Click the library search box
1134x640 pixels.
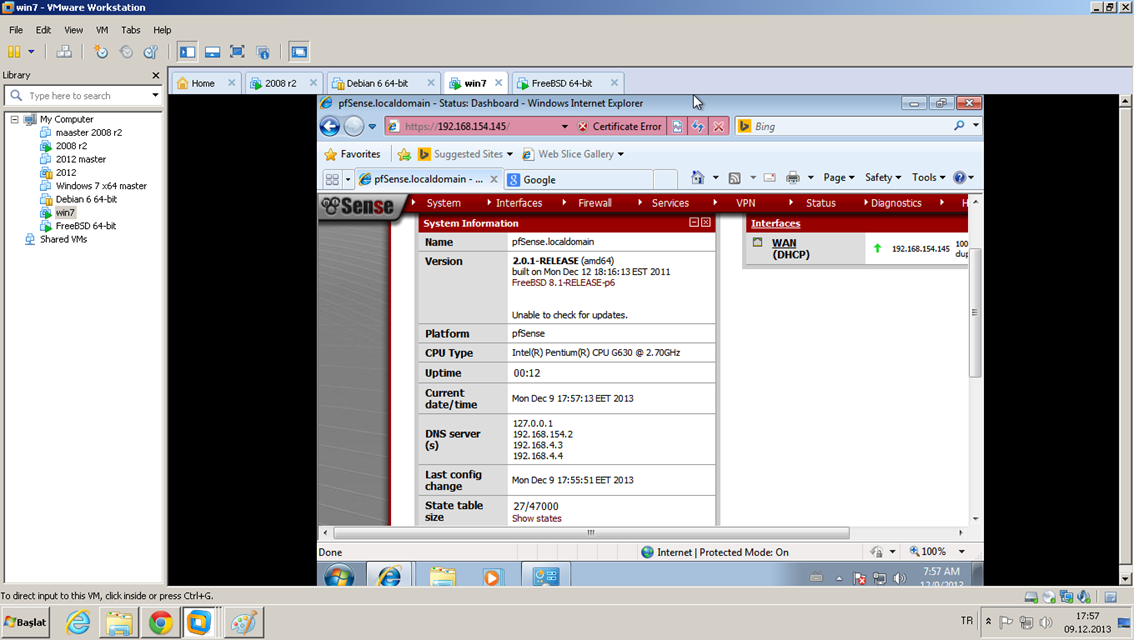[x=83, y=95]
